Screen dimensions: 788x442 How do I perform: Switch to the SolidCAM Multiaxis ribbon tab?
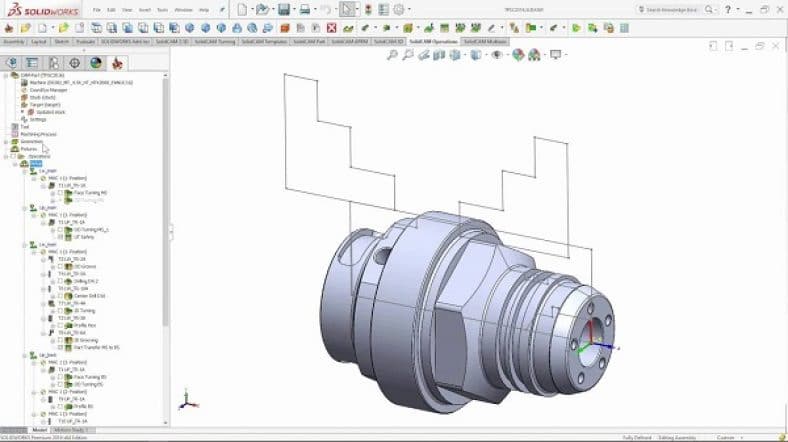coord(484,42)
